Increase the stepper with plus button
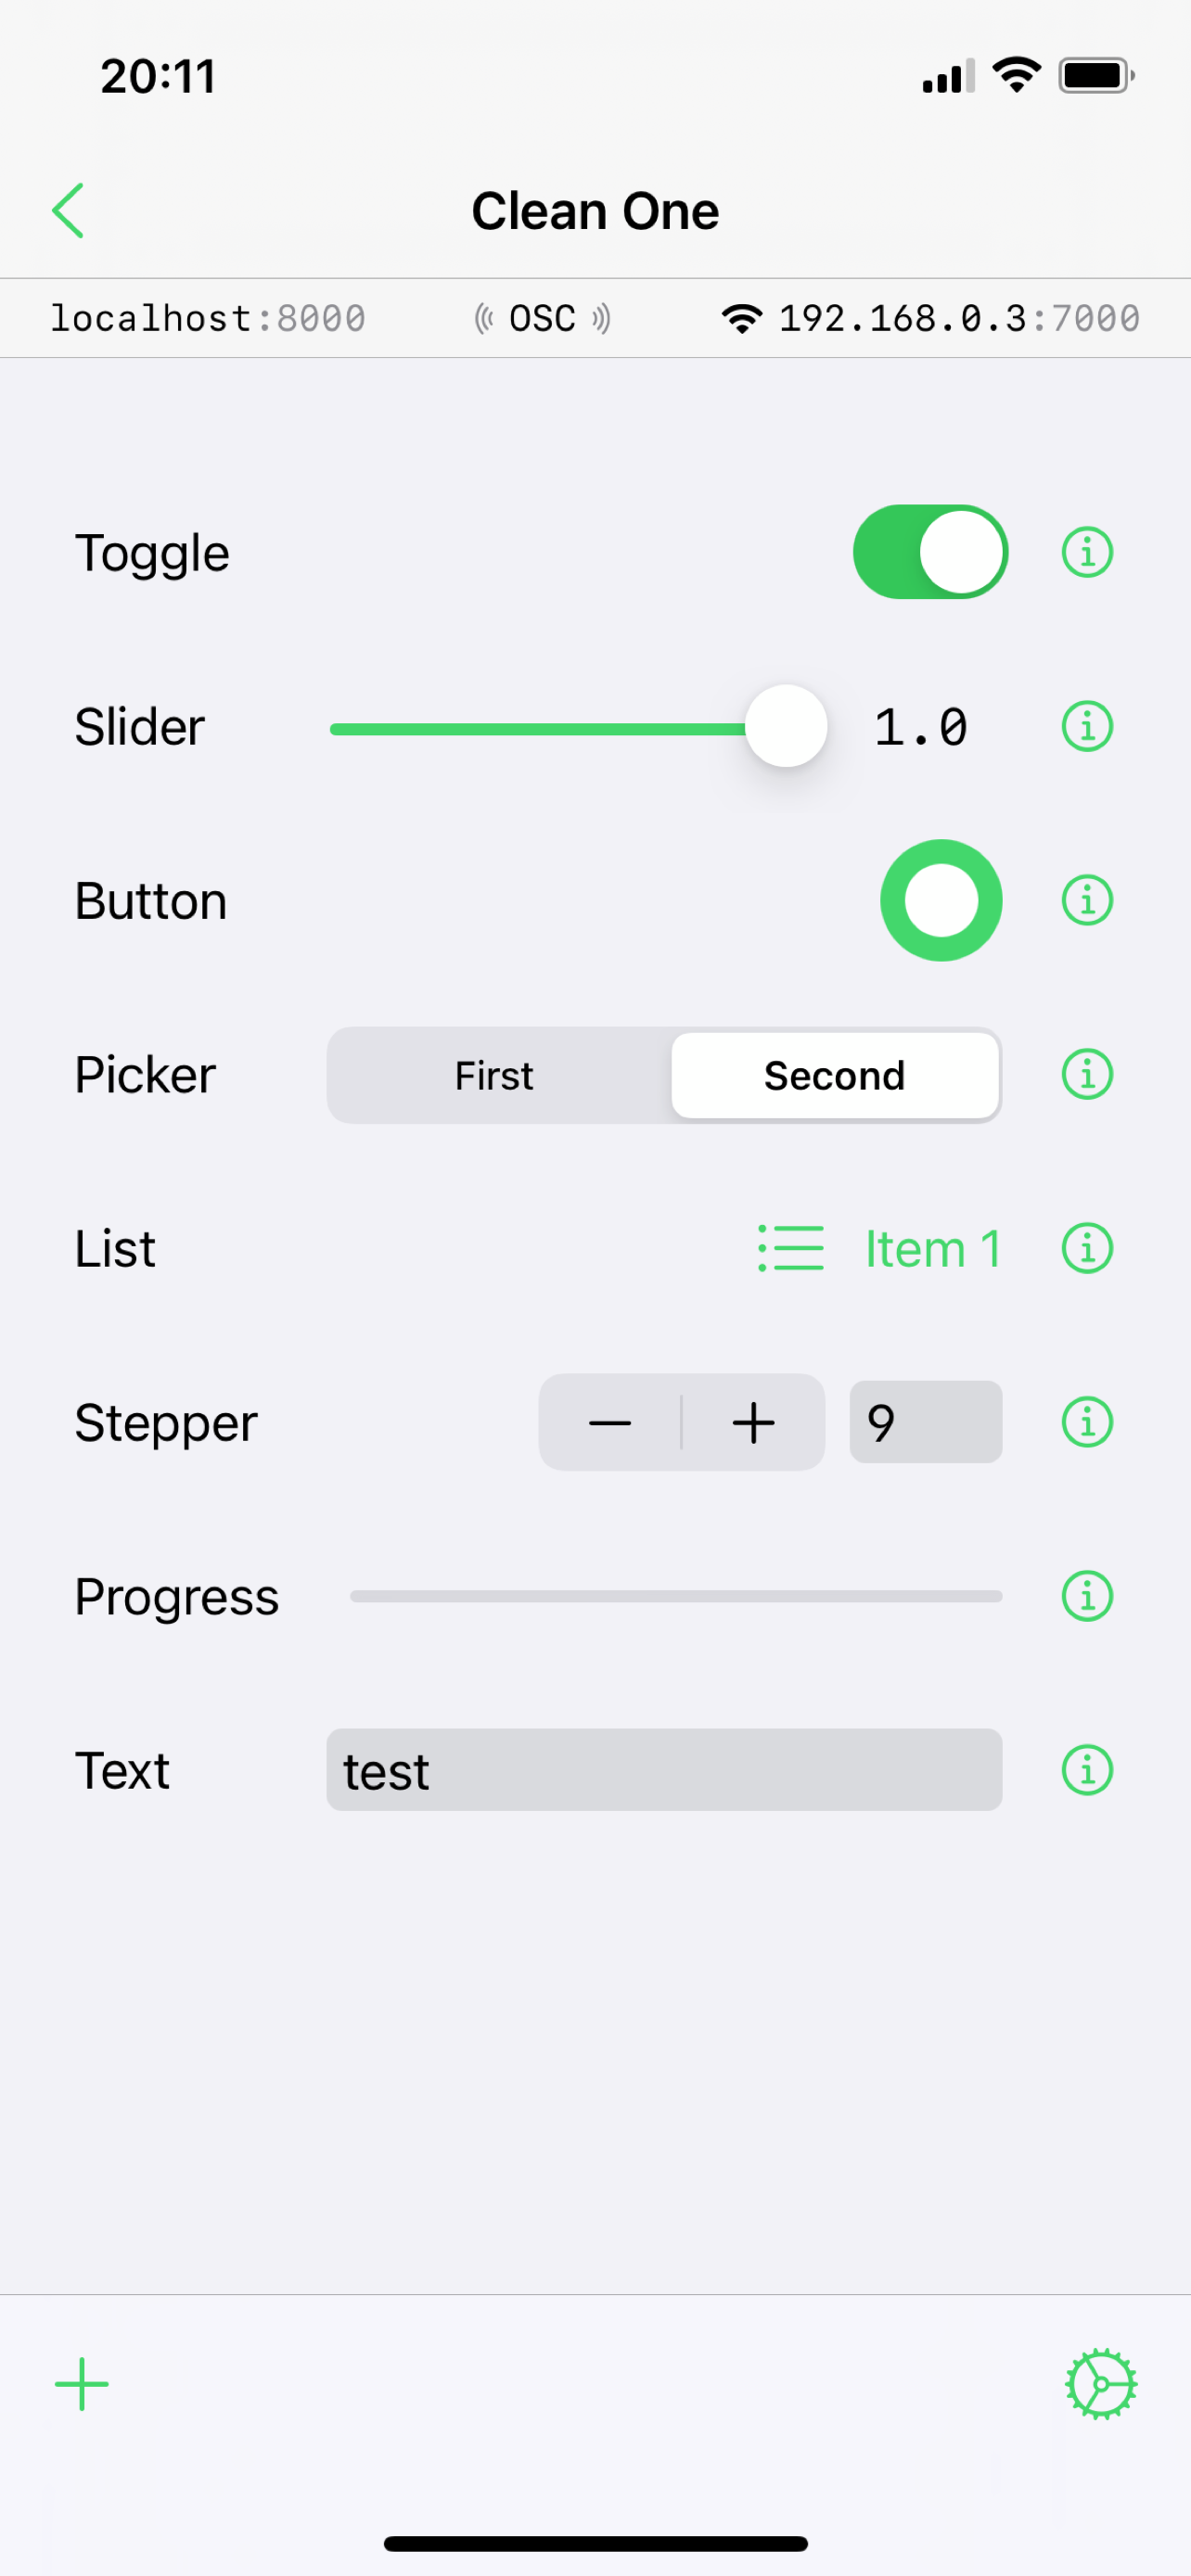The image size is (1191, 2576). click(x=753, y=1422)
